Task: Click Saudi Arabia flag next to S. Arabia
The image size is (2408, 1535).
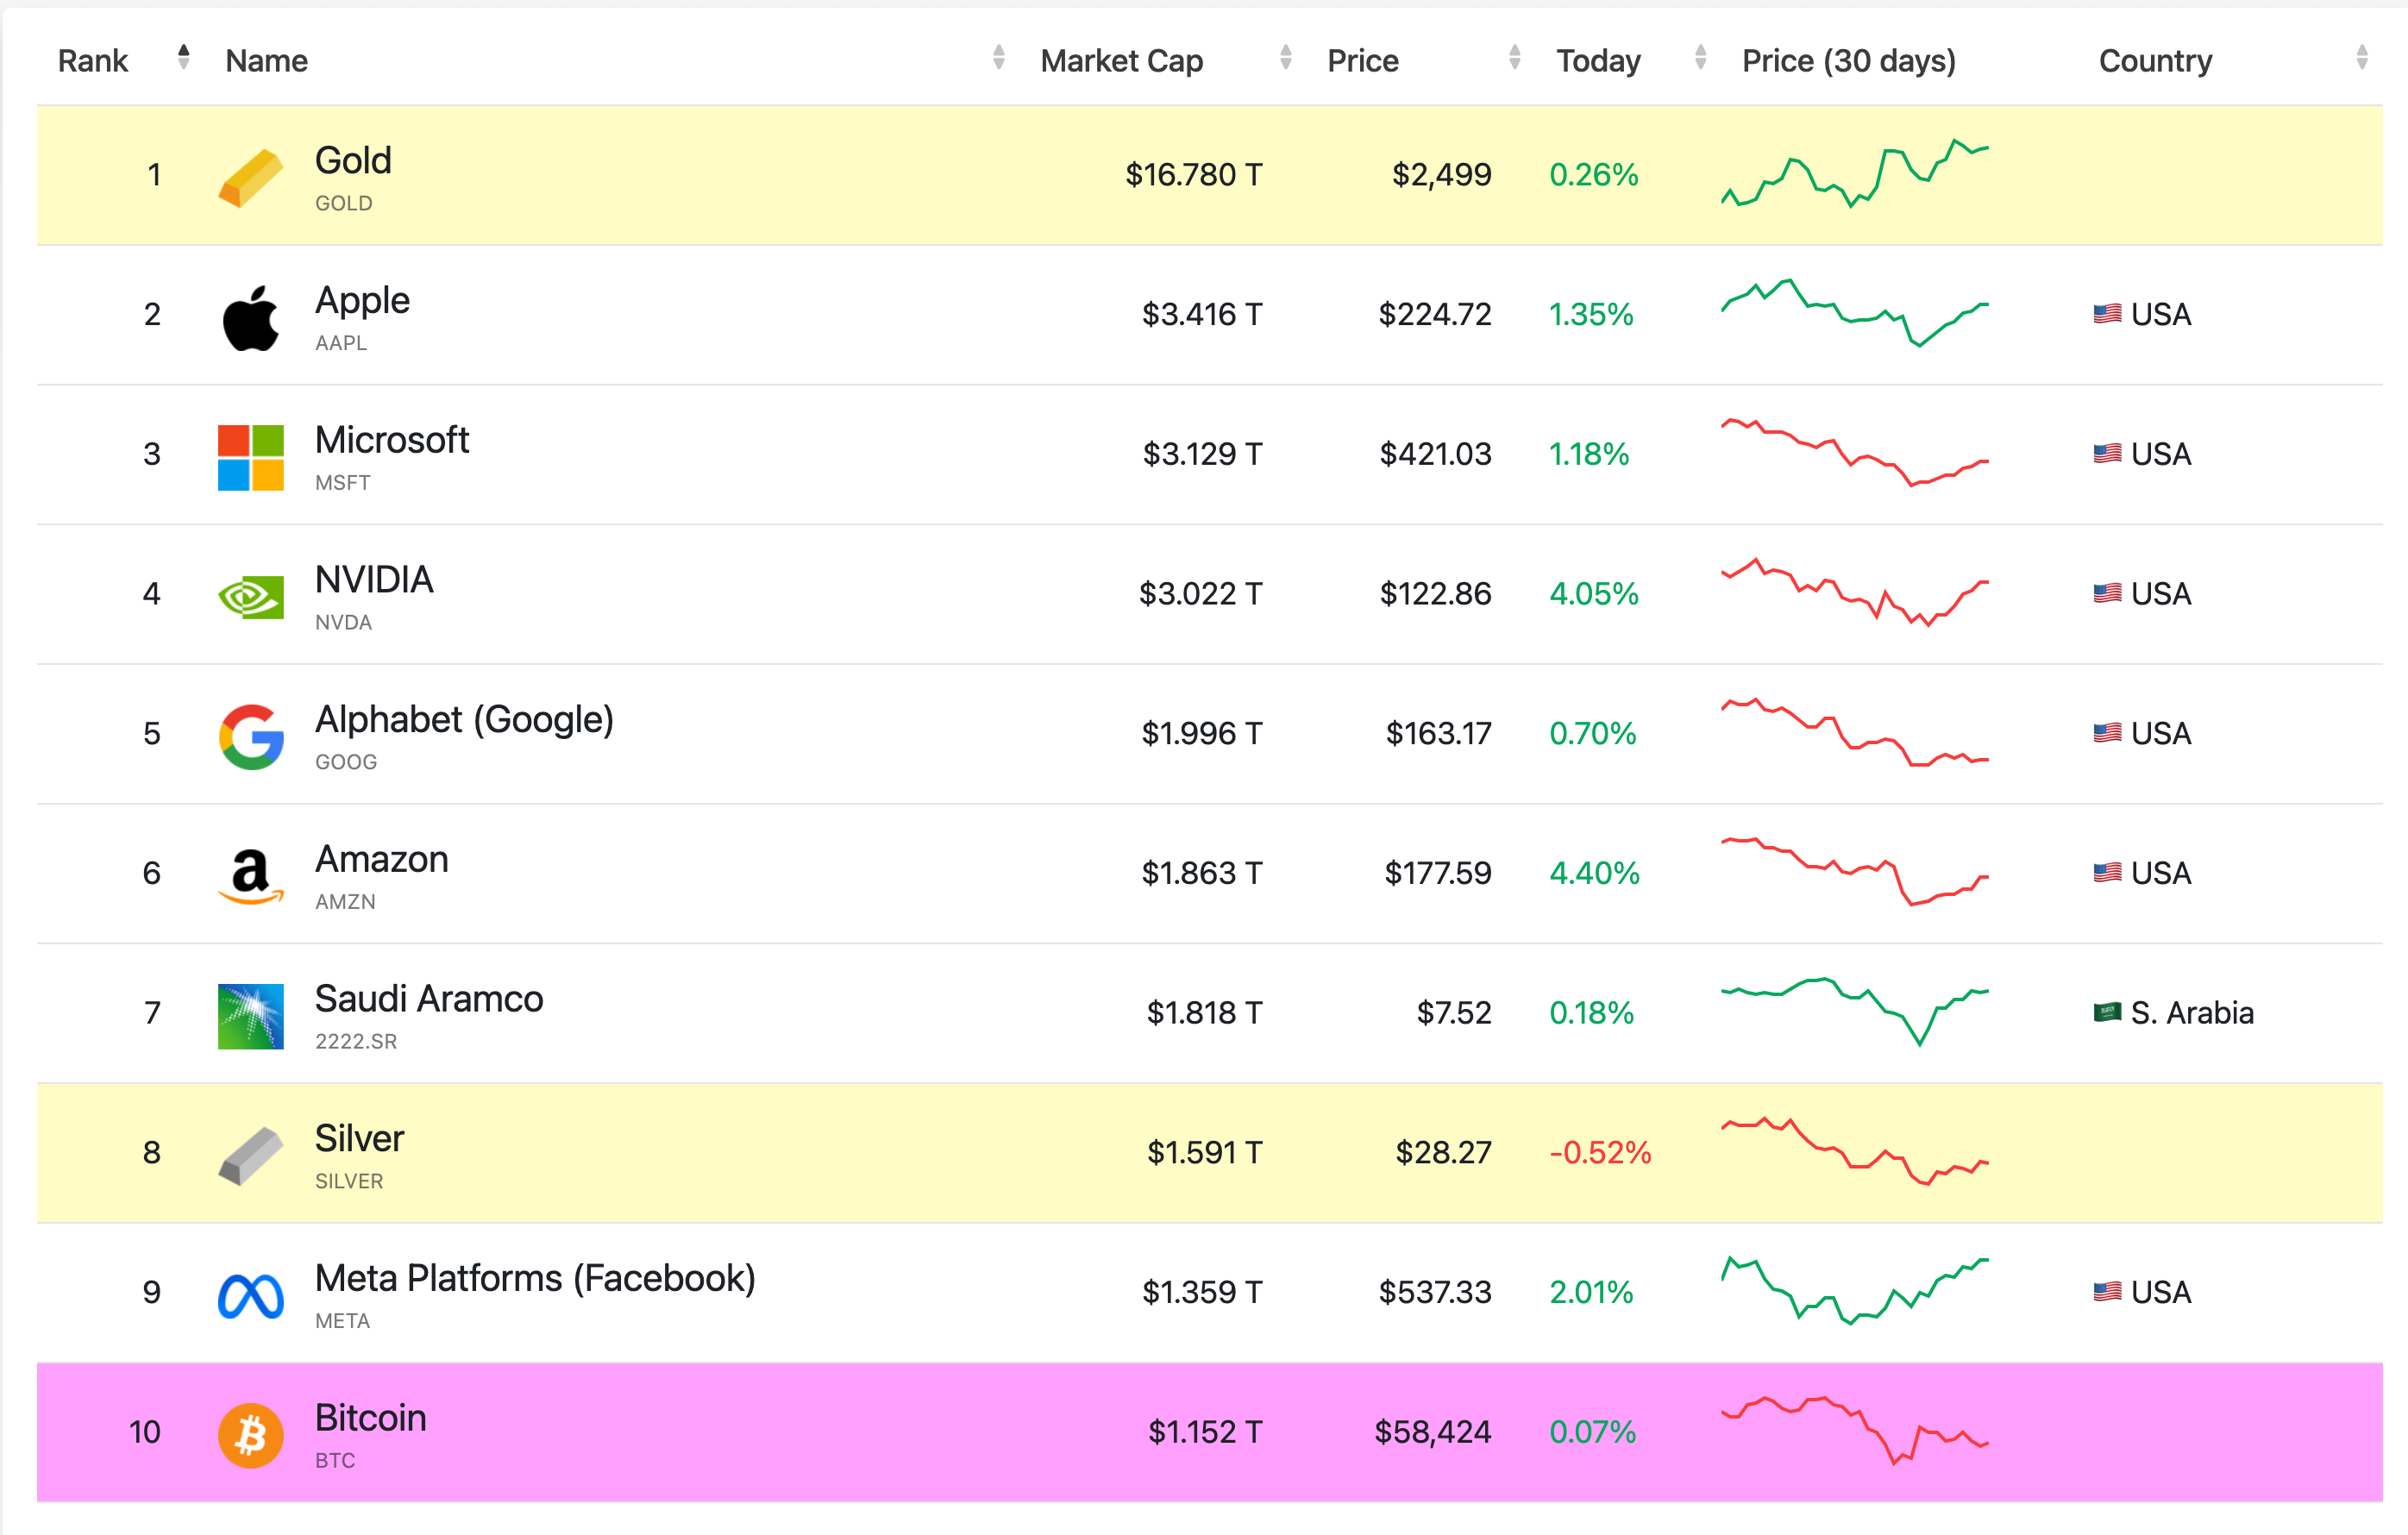Action: tap(2106, 1012)
